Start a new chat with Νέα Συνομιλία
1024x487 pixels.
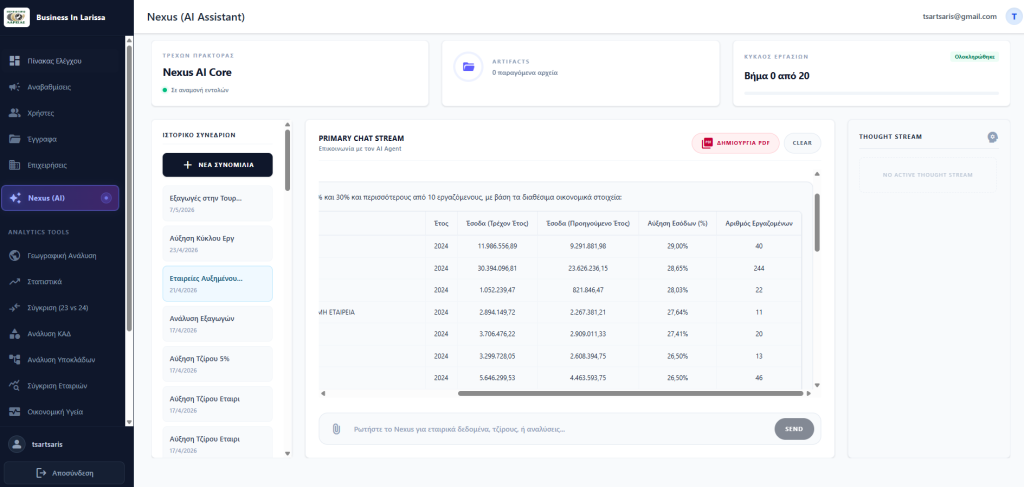(x=217, y=165)
